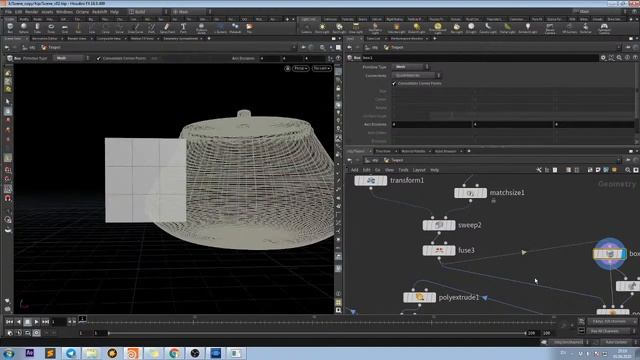Screen dimensions: 640x360
Task: Open the Main radial menu dropdown
Action: [x=191, y=12]
